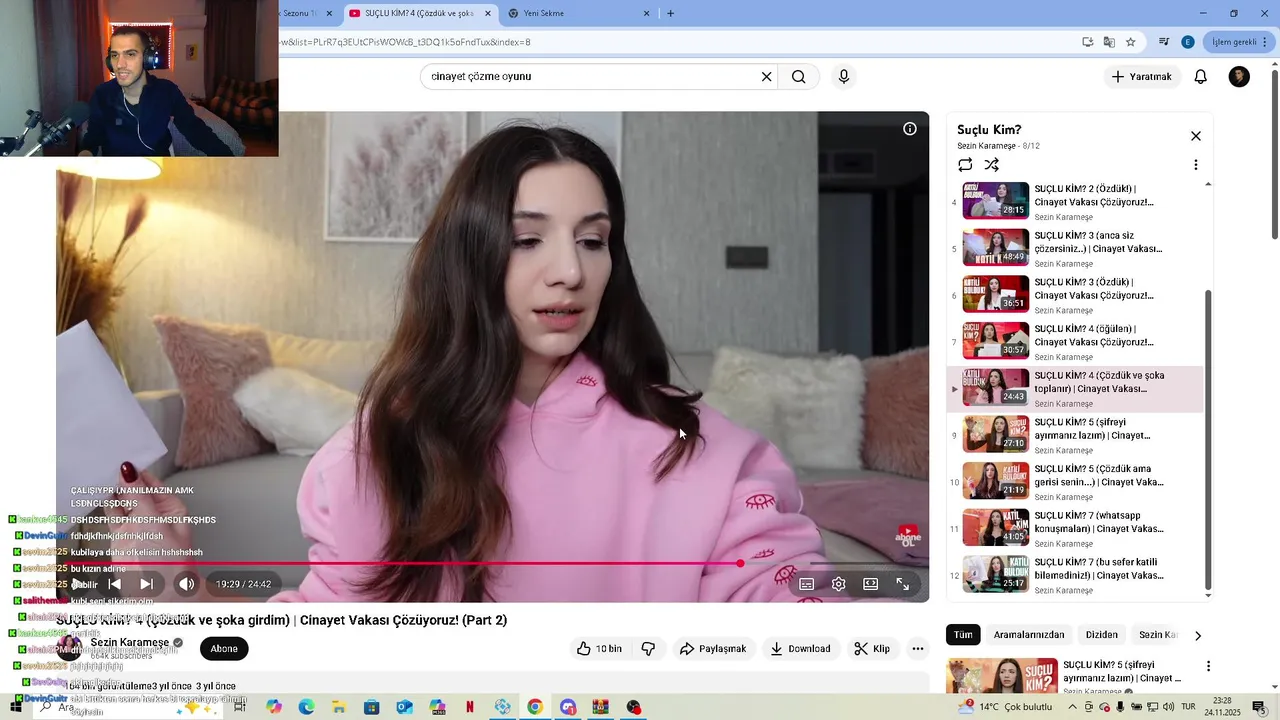Dislike the video
Viewport: 1280px width, 720px height.
[648, 649]
